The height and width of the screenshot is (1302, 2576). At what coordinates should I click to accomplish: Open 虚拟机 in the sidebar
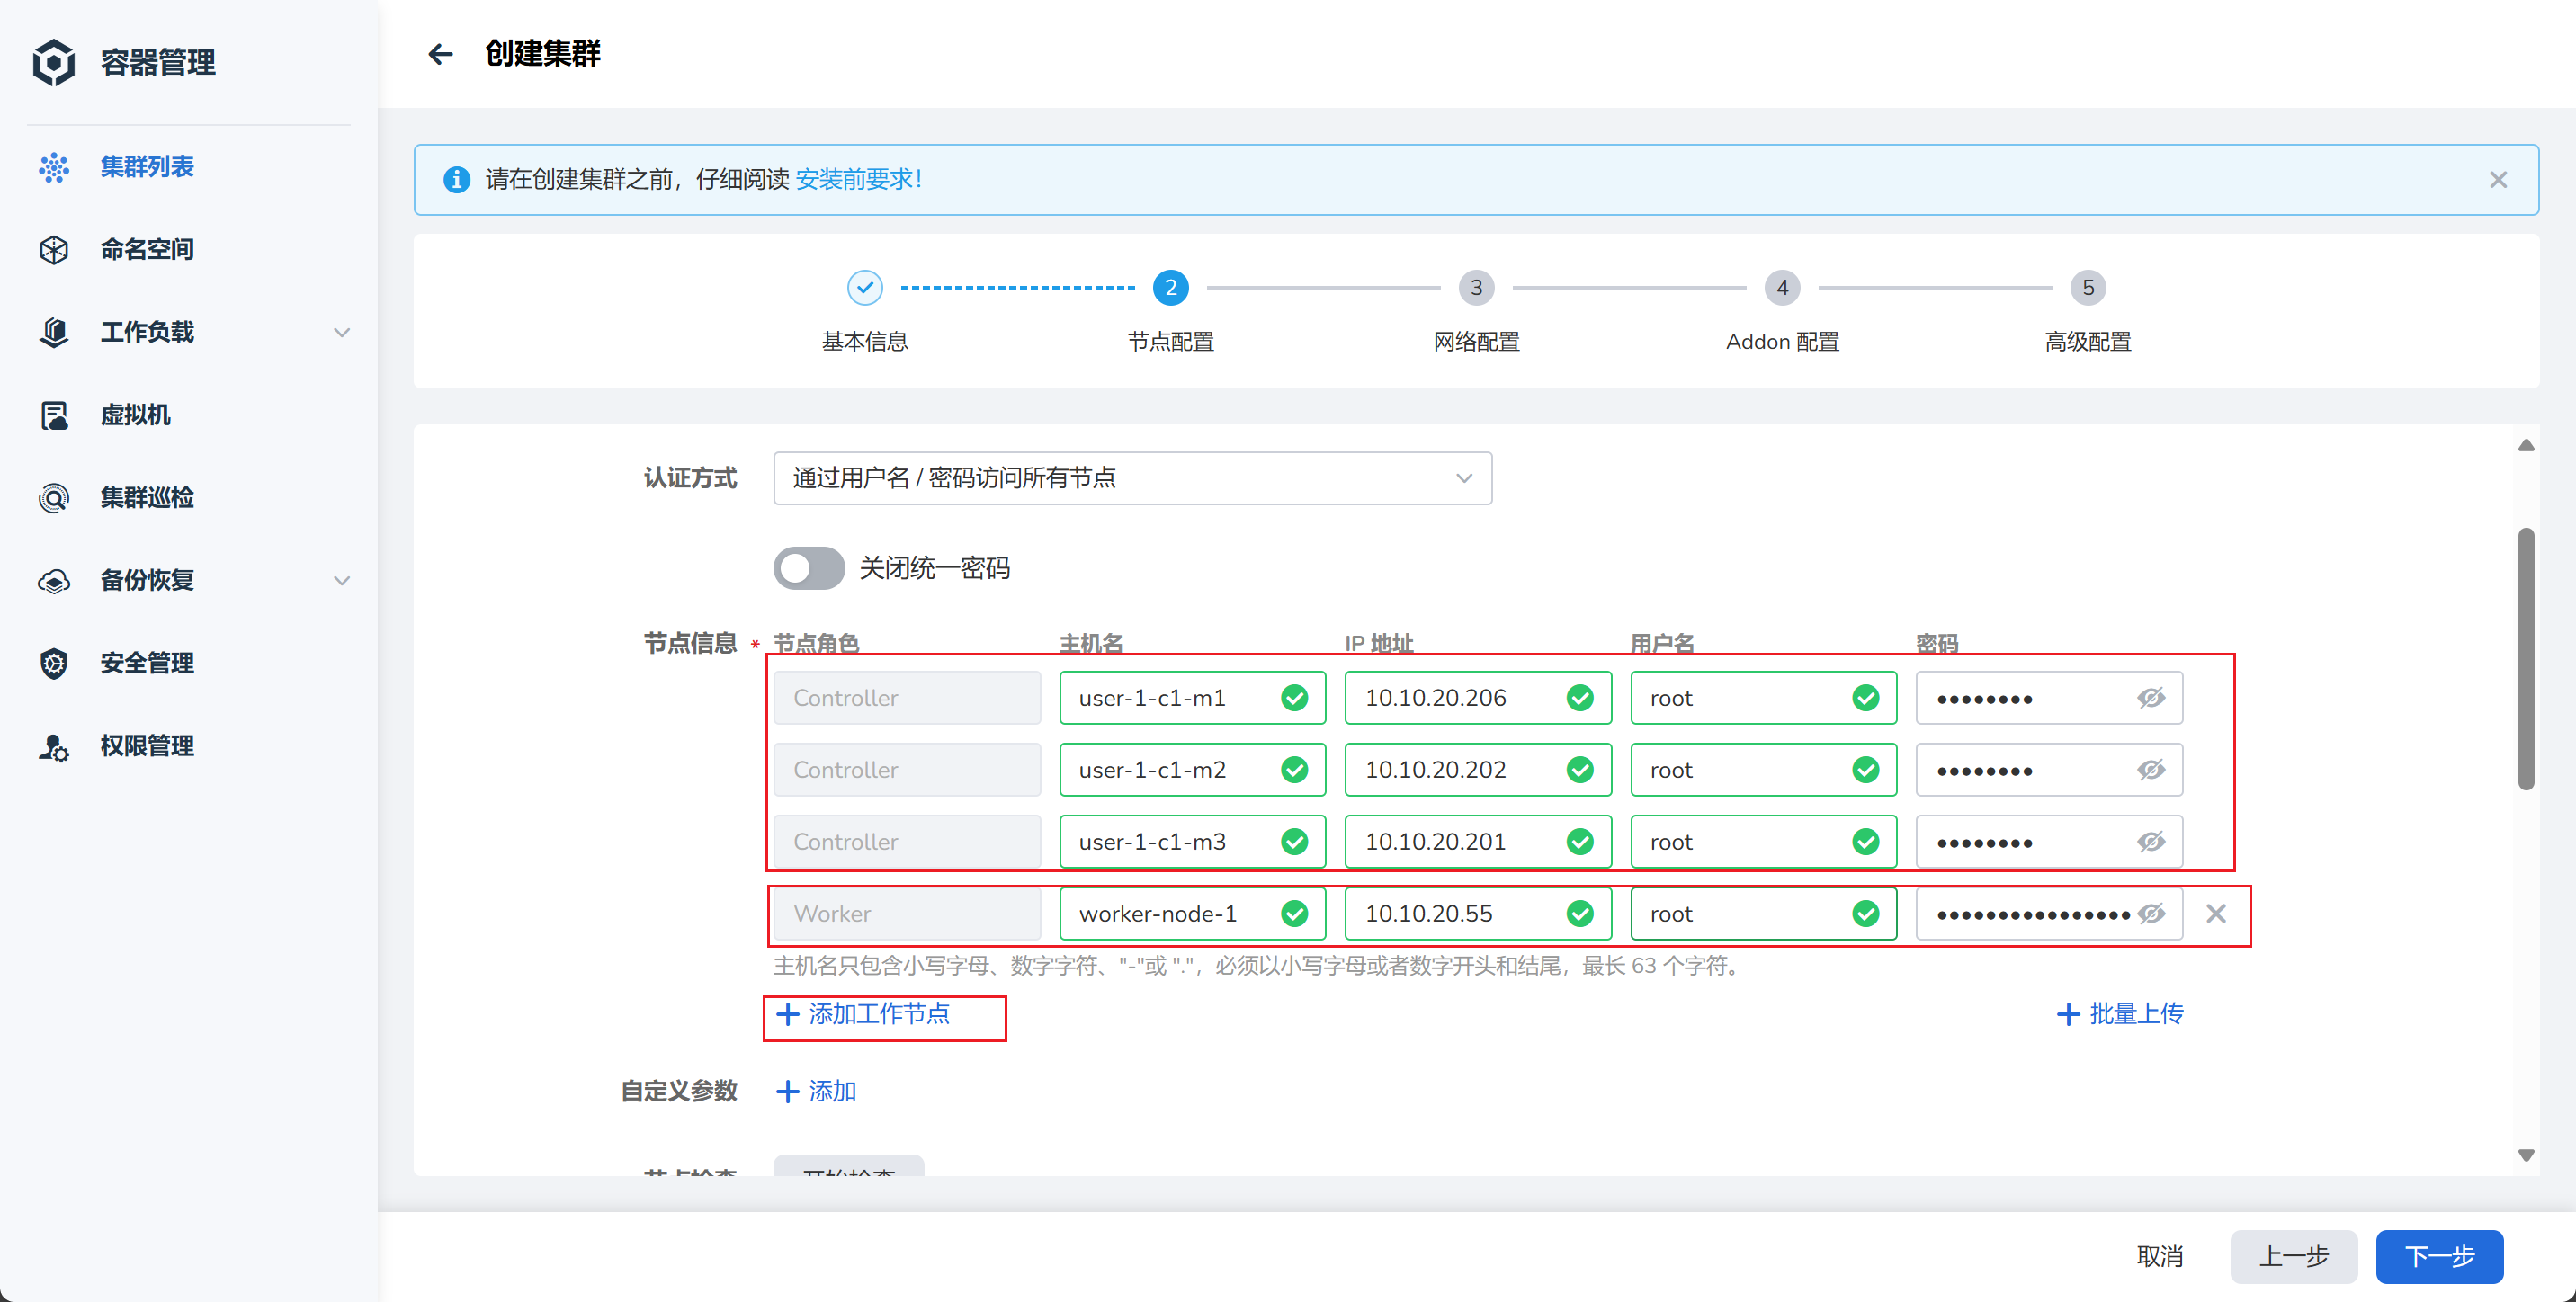(x=135, y=415)
